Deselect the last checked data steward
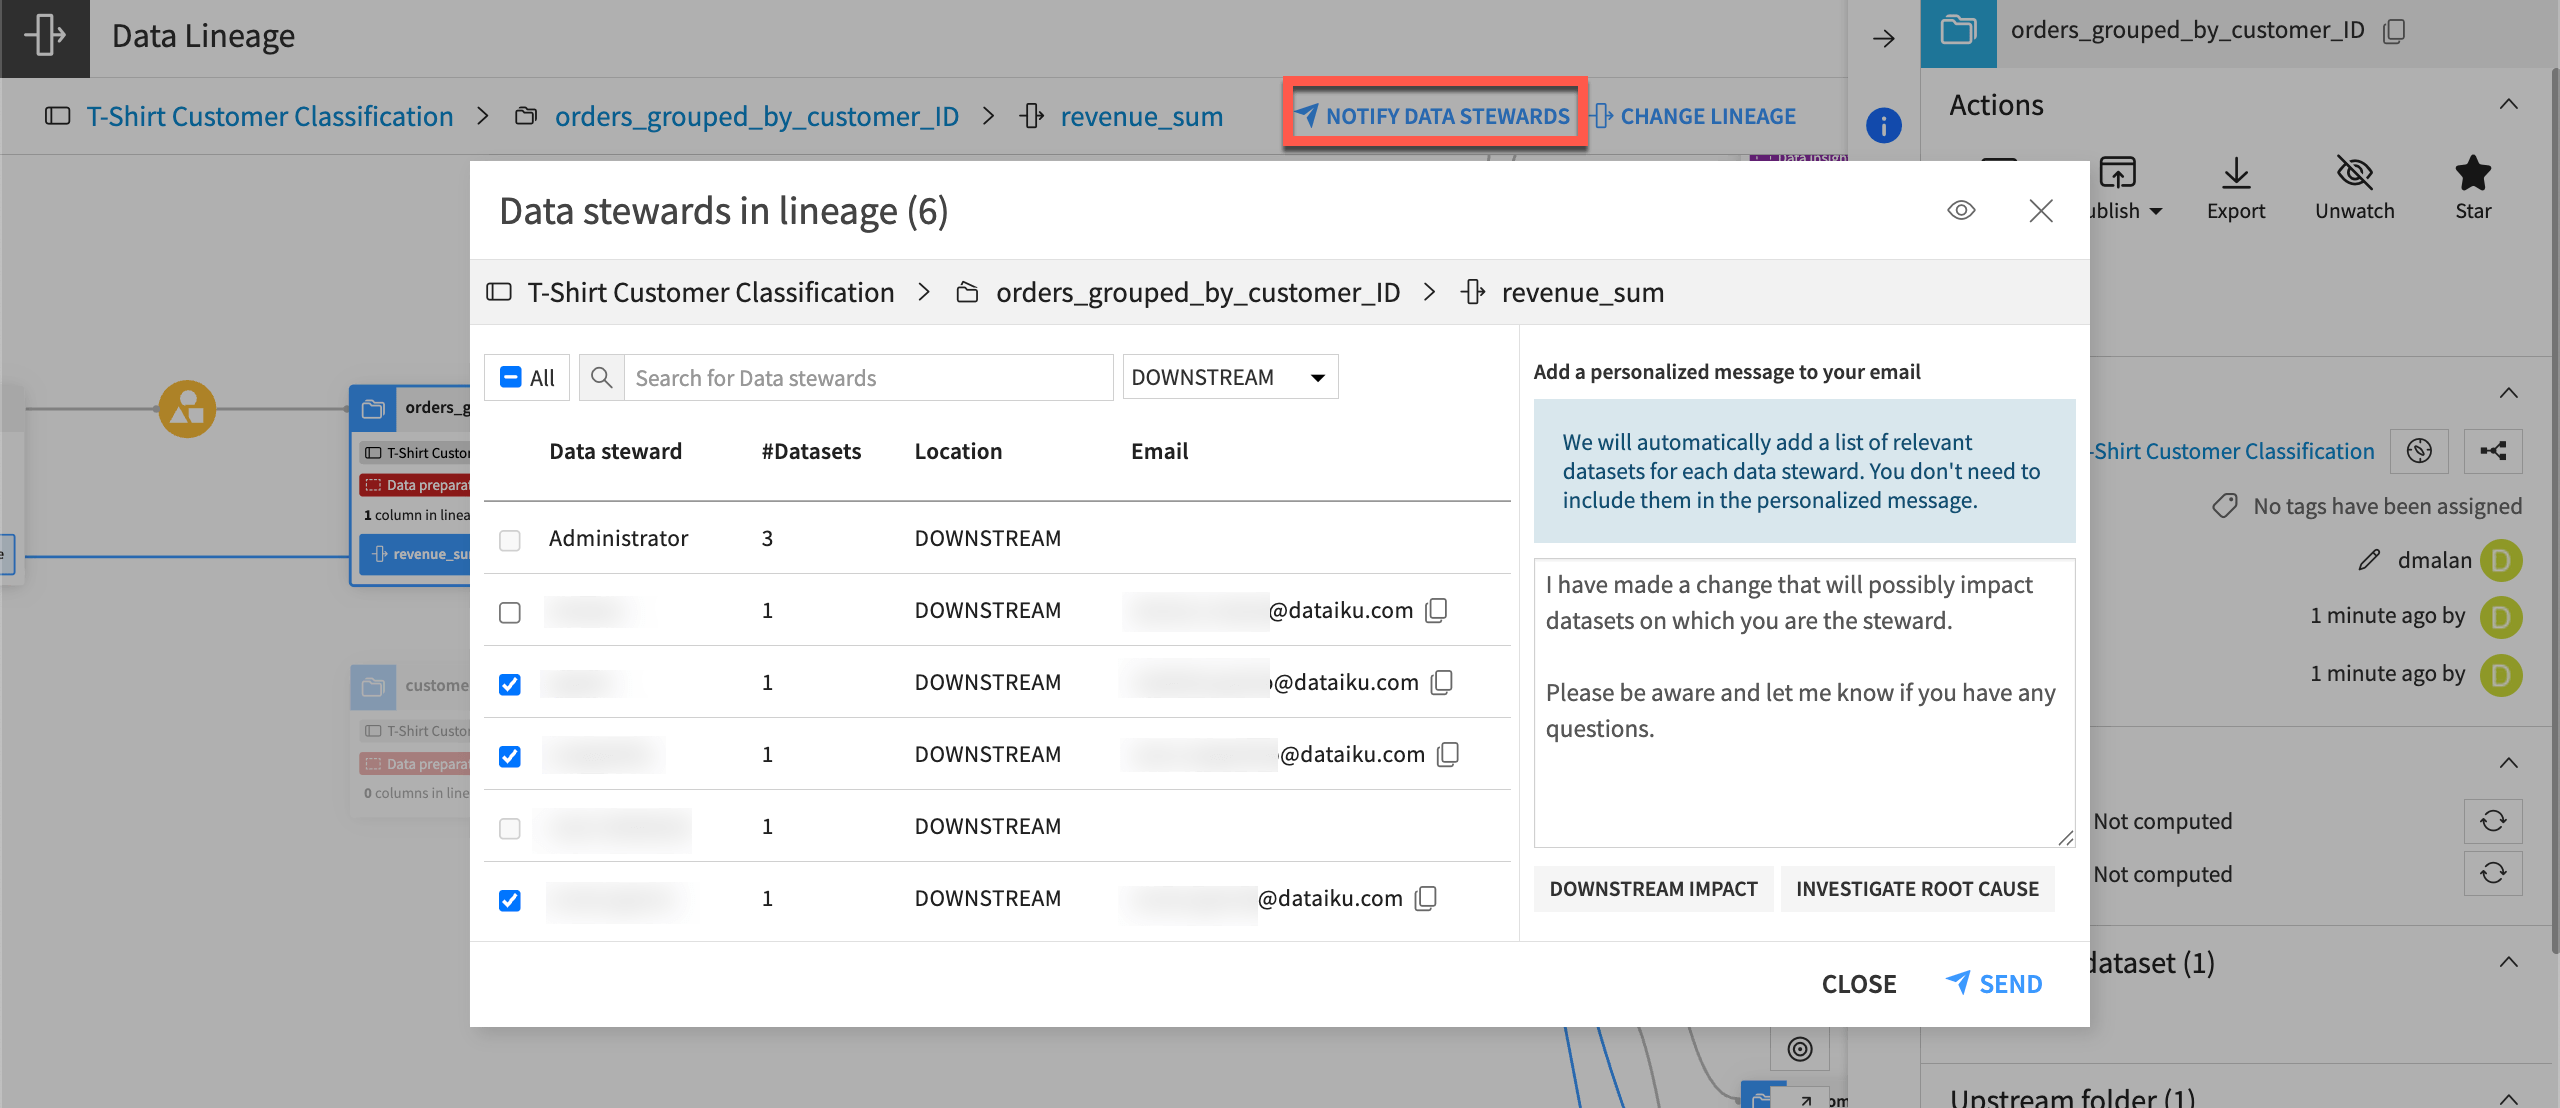This screenshot has height=1108, width=2560. (510, 900)
